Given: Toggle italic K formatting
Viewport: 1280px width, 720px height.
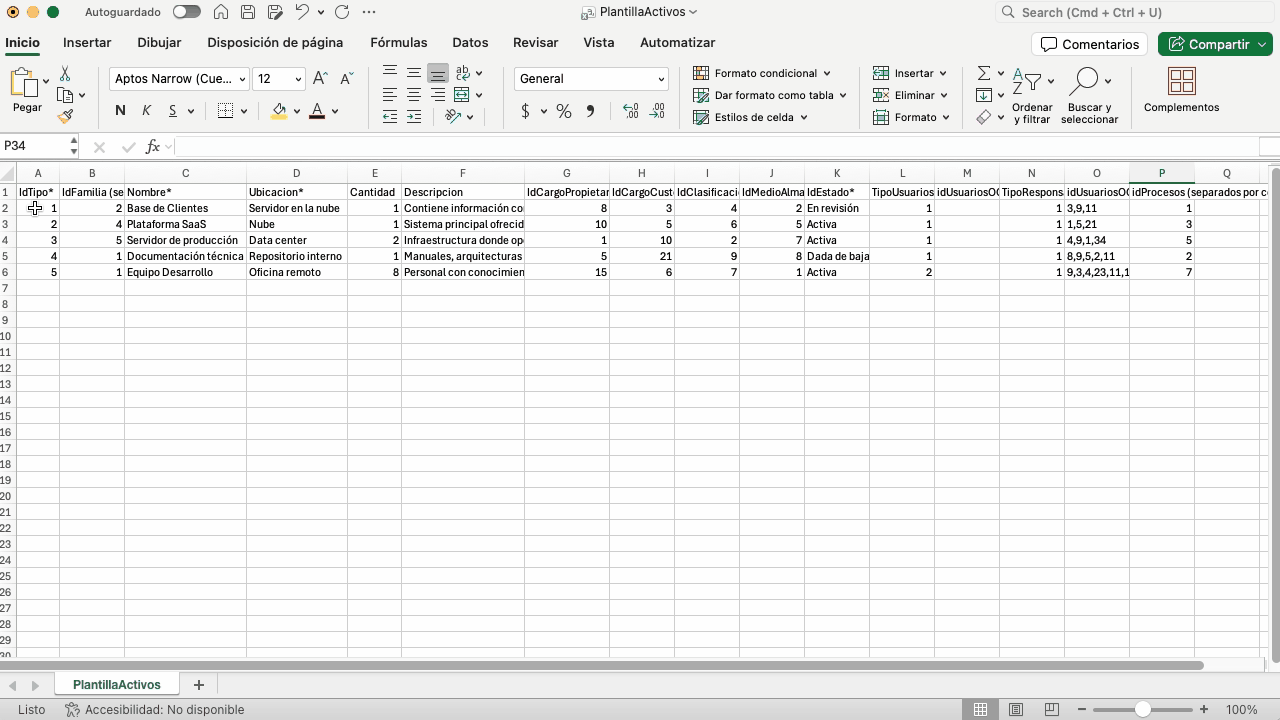Looking at the screenshot, I should 146,111.
